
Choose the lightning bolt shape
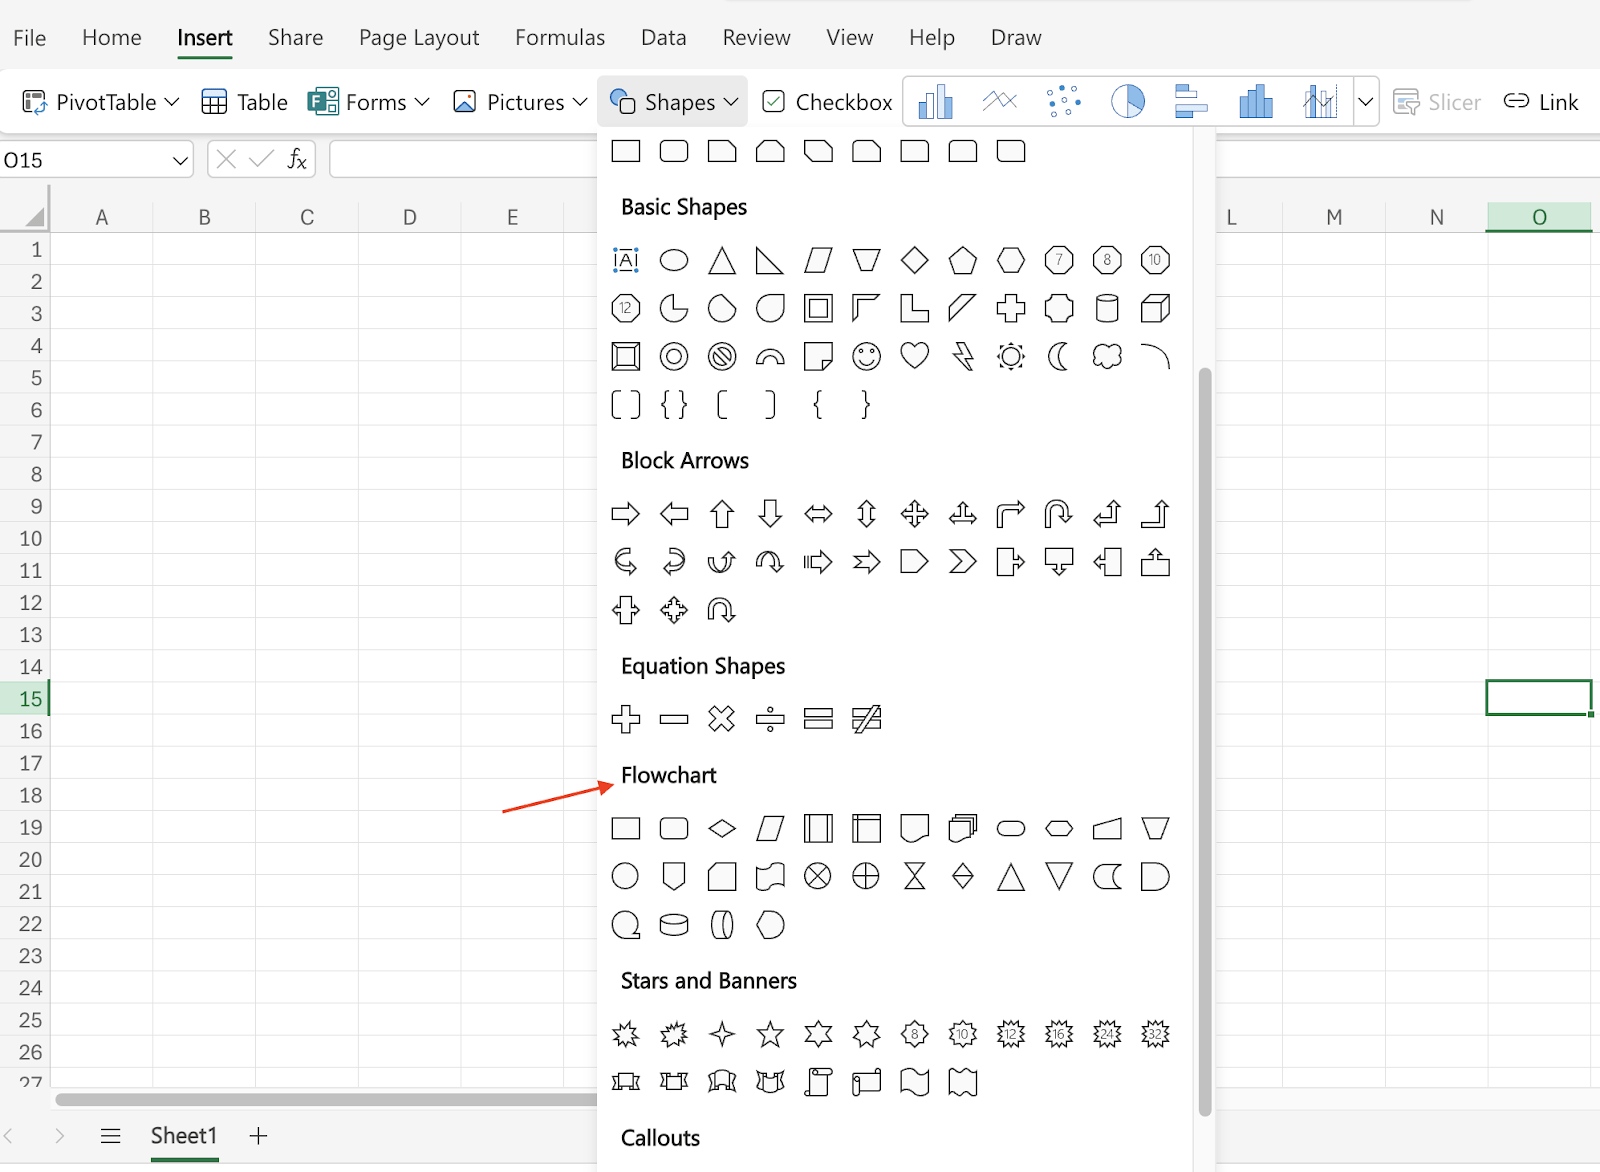962,357
